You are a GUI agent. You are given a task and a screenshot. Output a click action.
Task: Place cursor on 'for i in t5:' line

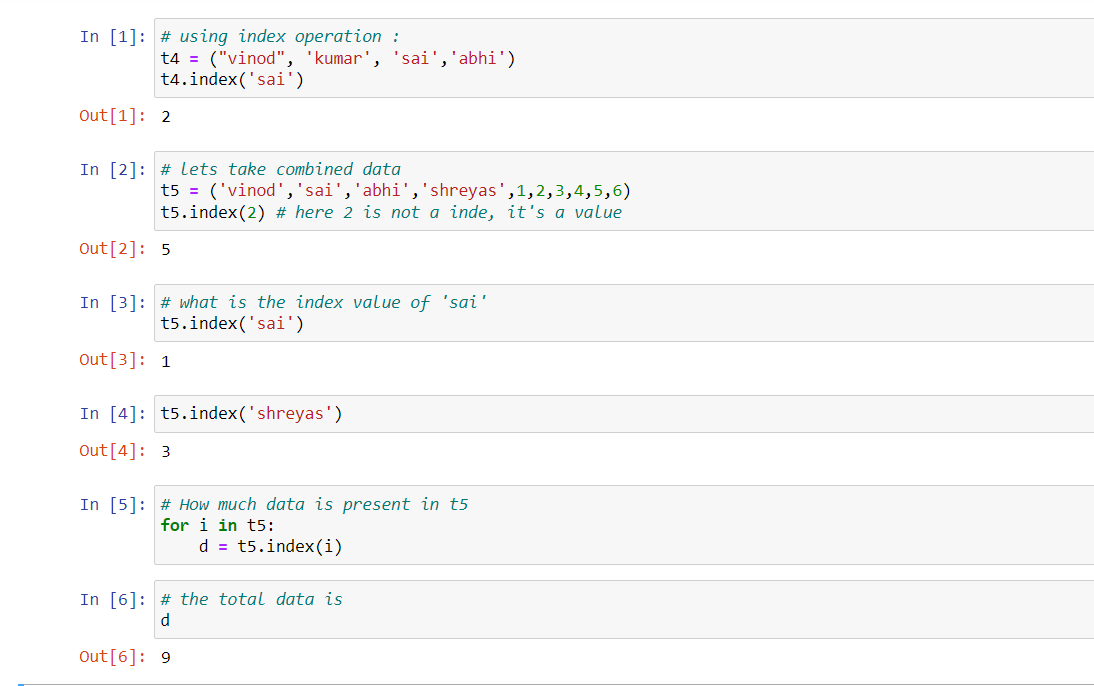point(218,525)
